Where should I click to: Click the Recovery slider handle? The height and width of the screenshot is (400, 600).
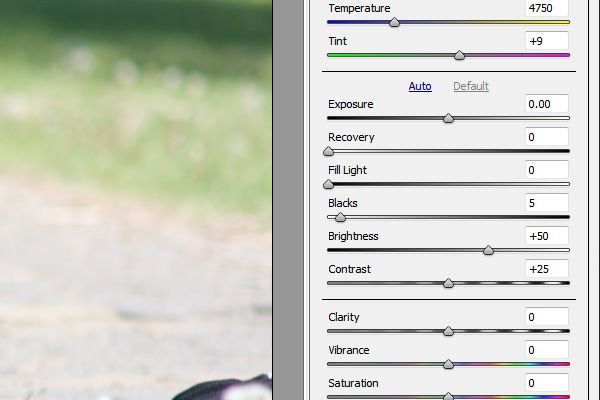[328, 152]
